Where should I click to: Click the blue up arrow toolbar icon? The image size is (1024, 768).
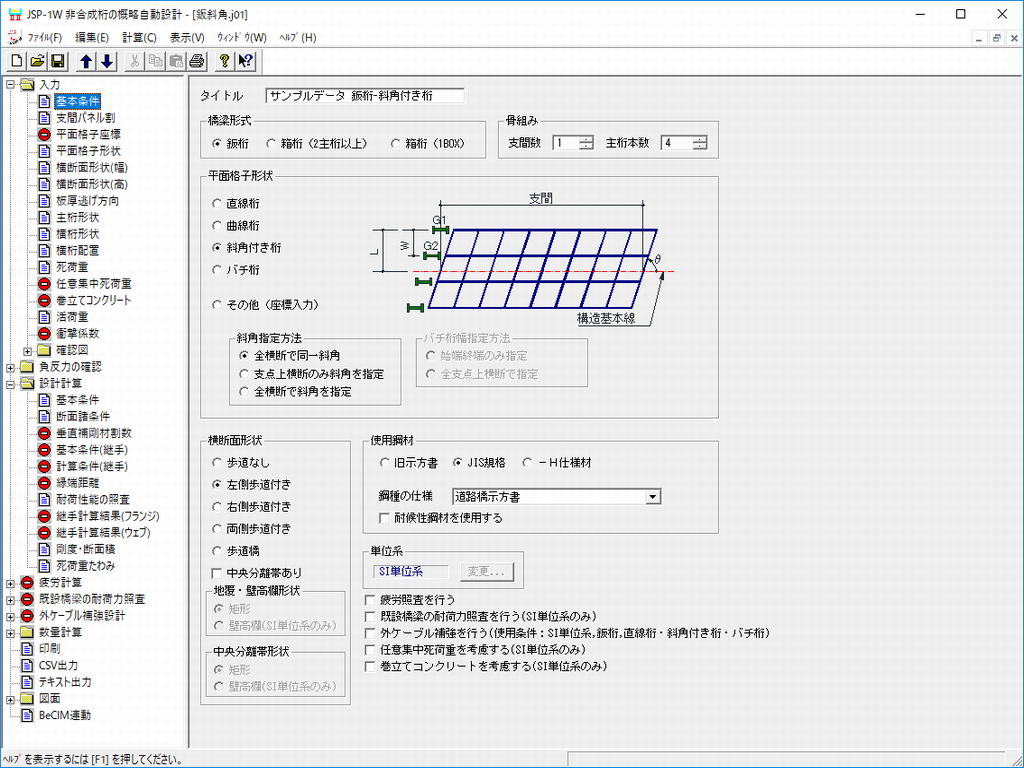pos(86,61)
